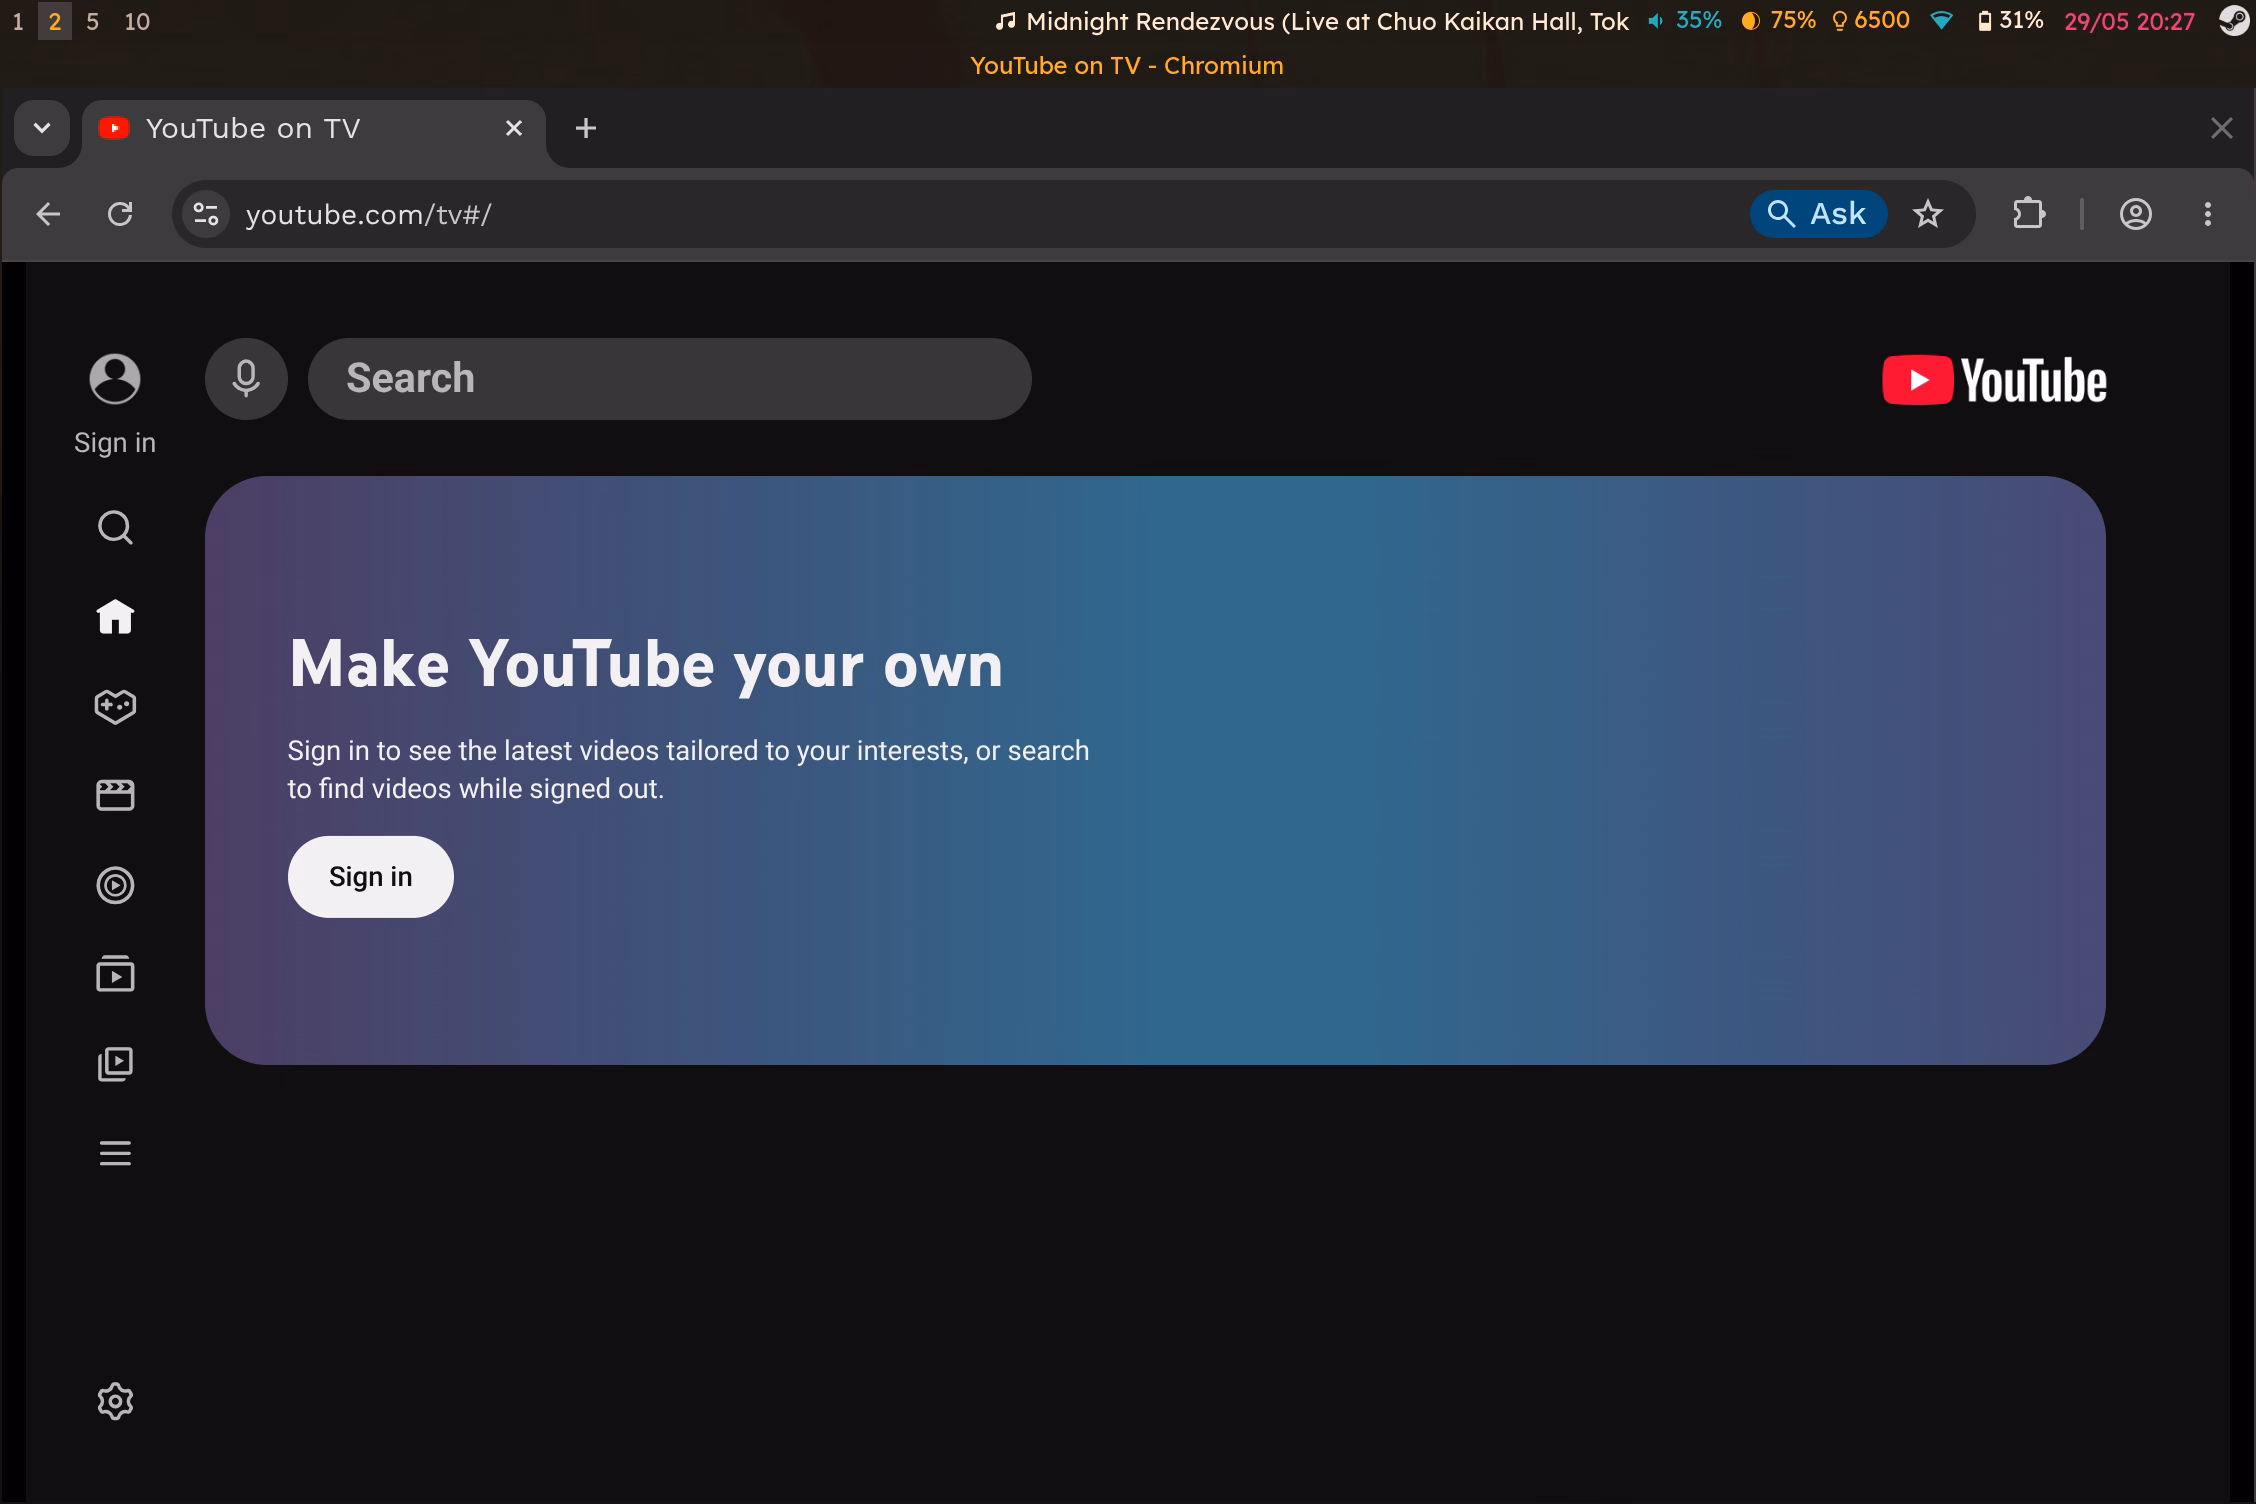Open the browser profile icon
Image resolution: width=2256 pixels, height=1504 pixels.
[2136, 214]
